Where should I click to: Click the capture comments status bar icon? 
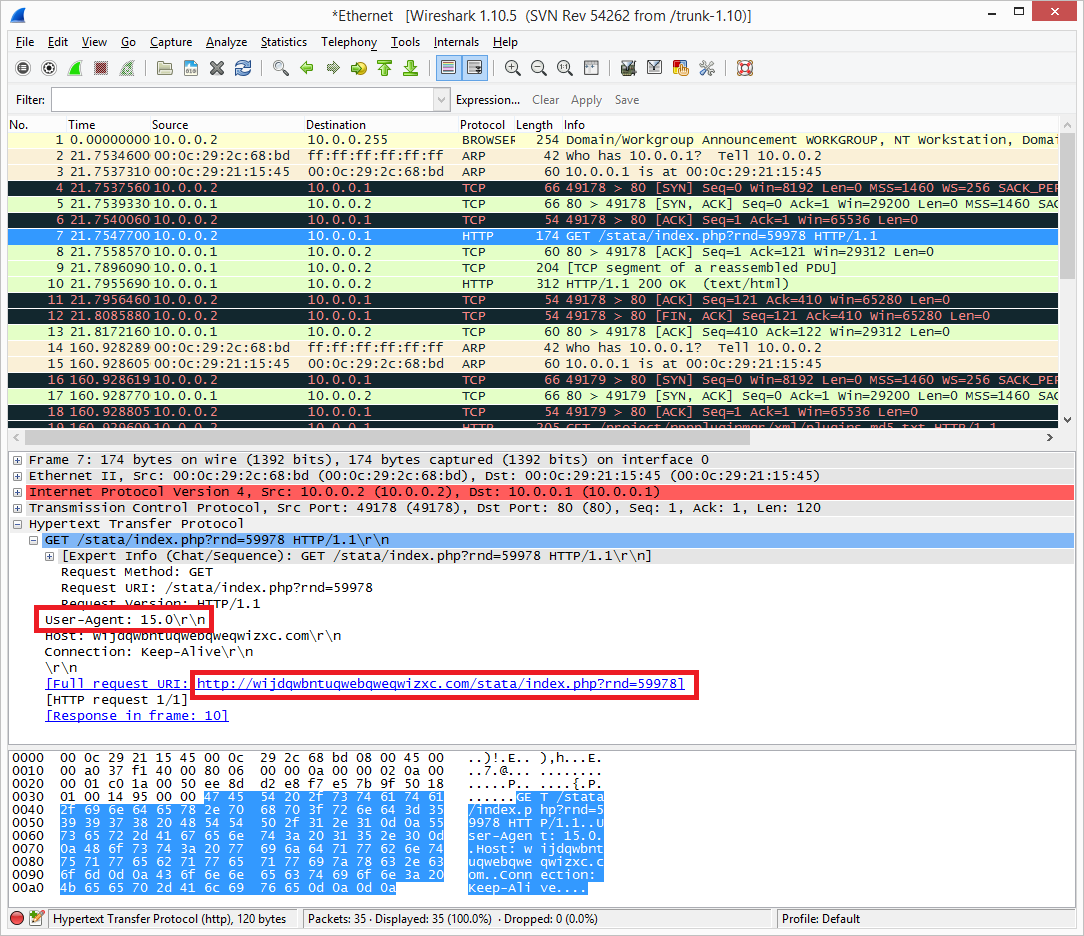pos(37,919)
